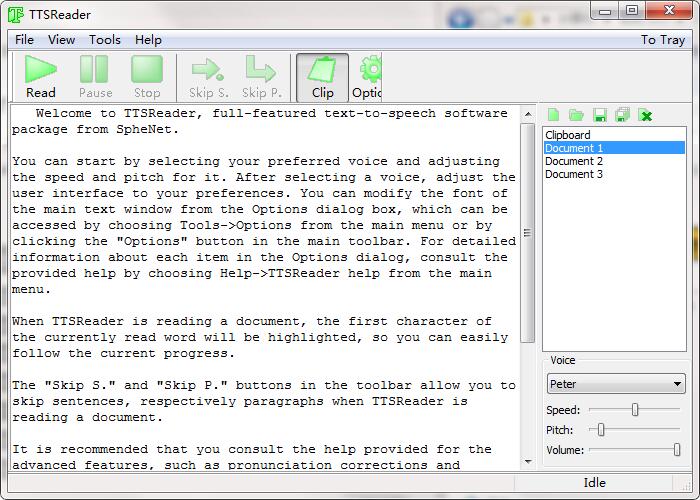Start reading with the Read button
Viewport: 700px width, 500px height.
[x=41, y=77]
